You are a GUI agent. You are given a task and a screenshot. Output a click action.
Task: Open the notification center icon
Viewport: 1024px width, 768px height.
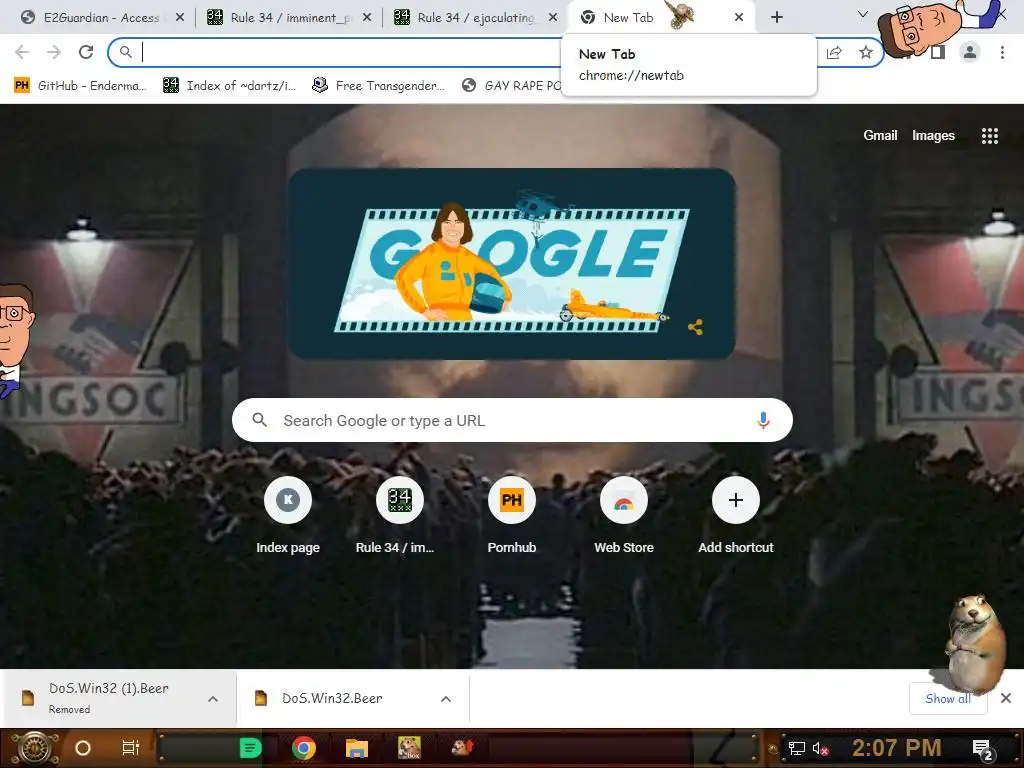pos(983,749)
